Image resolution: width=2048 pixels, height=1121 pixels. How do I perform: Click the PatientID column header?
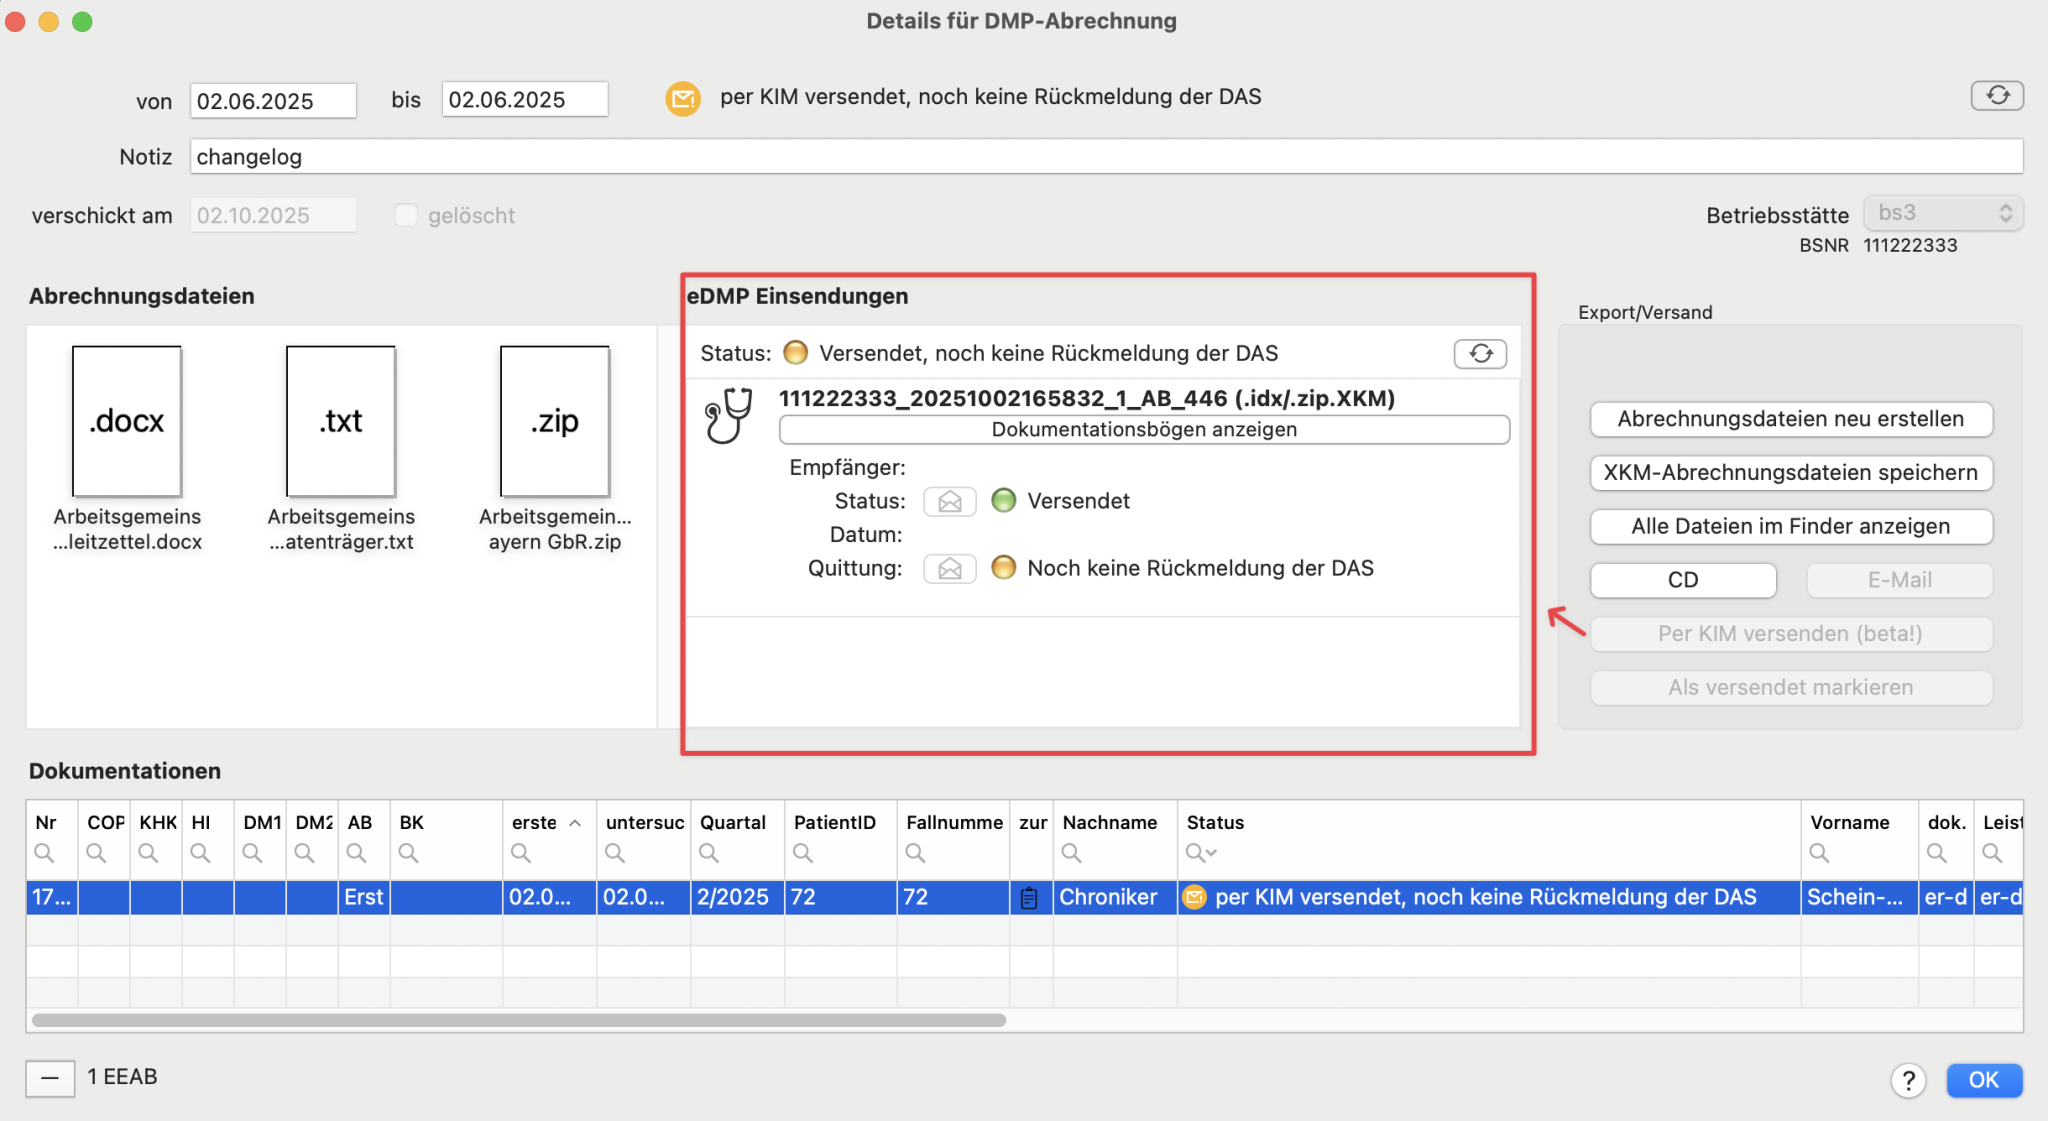click(834, 823)
